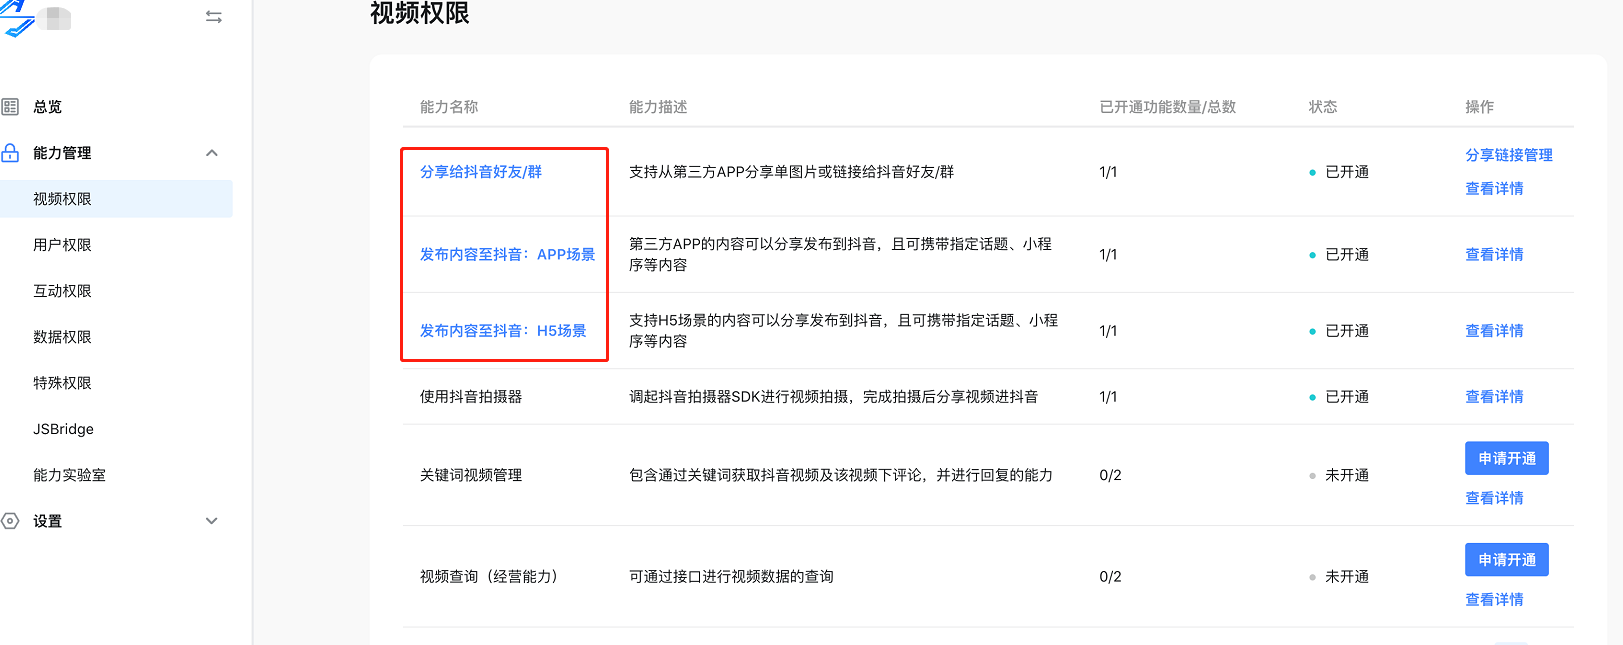Click the sidebar collapse toggle icon

point(213,17)
